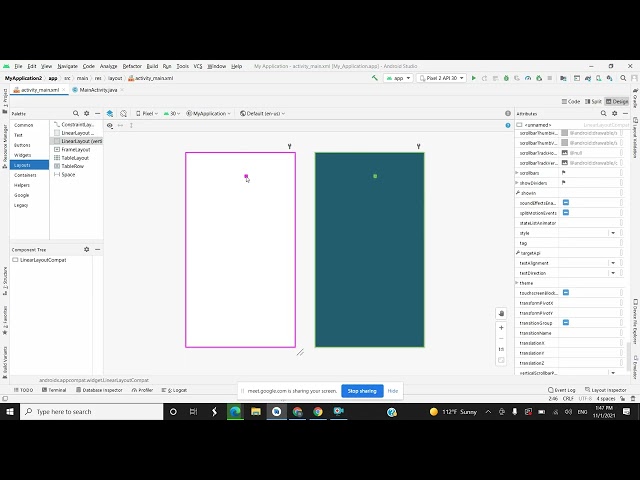Toggle the transitionGroup checkbox
The image size is (640, 480).
[566, 322]
